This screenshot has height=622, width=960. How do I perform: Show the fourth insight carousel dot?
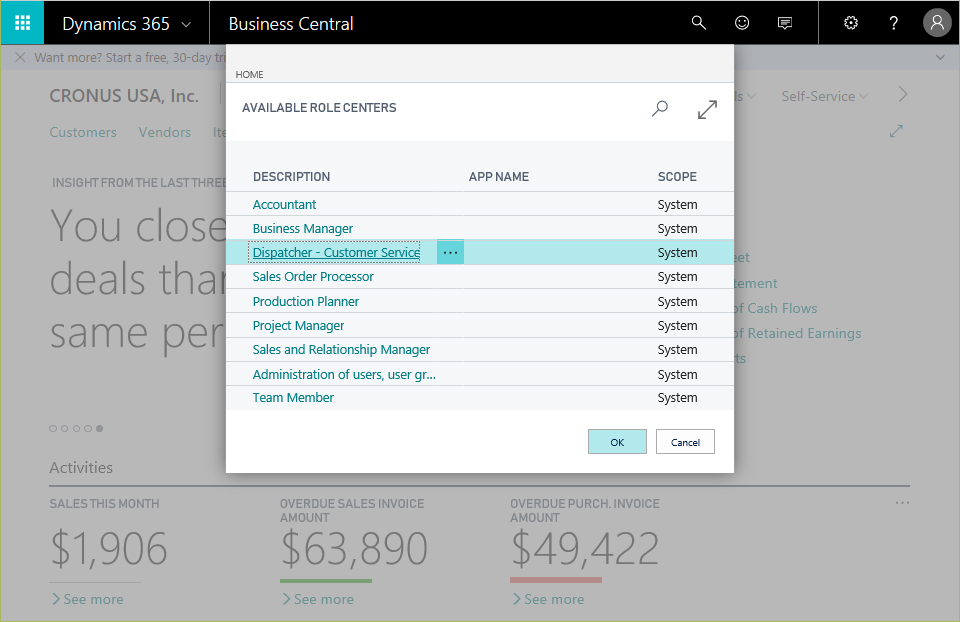[88, 429]
